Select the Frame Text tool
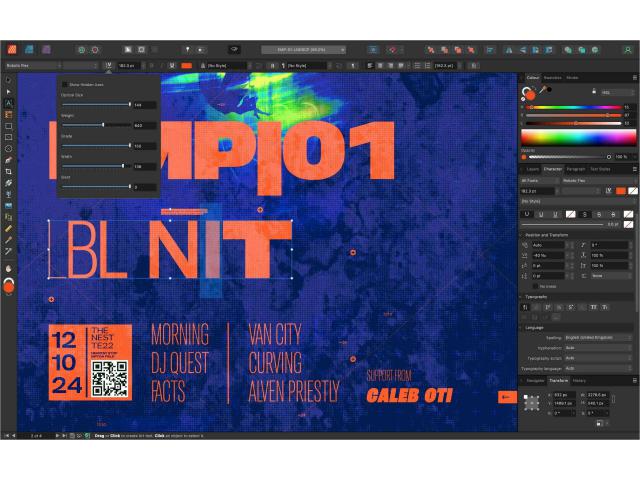The width and height of the screenshot is (640, 480). coord(9,115)
